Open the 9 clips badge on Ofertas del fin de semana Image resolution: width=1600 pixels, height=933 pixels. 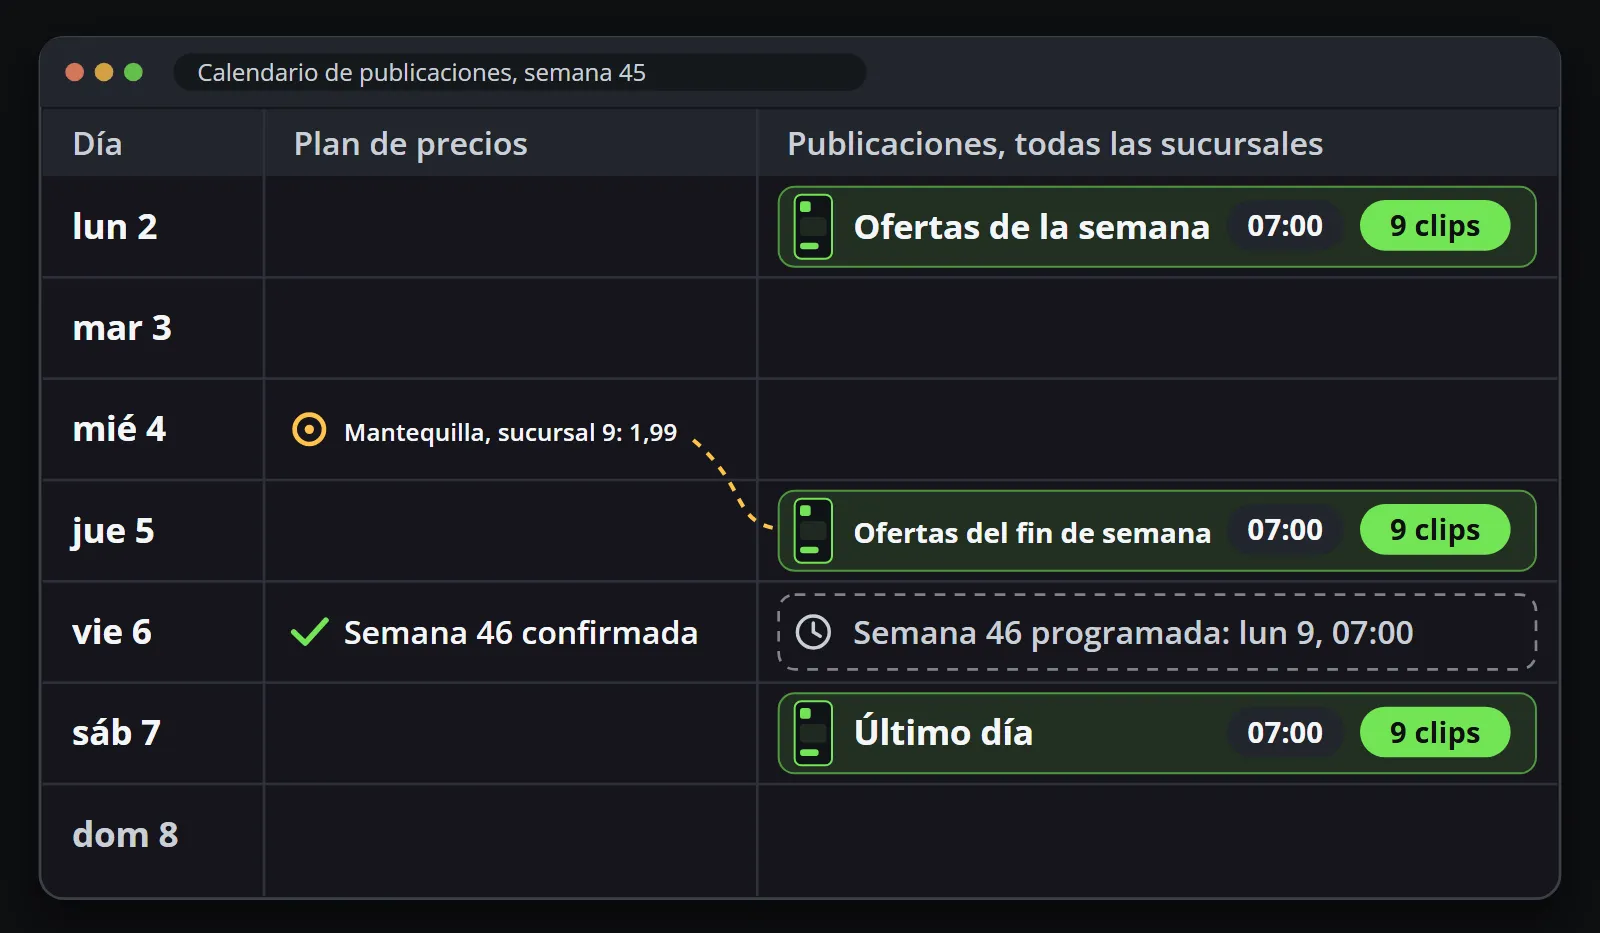pos(1435,530)
